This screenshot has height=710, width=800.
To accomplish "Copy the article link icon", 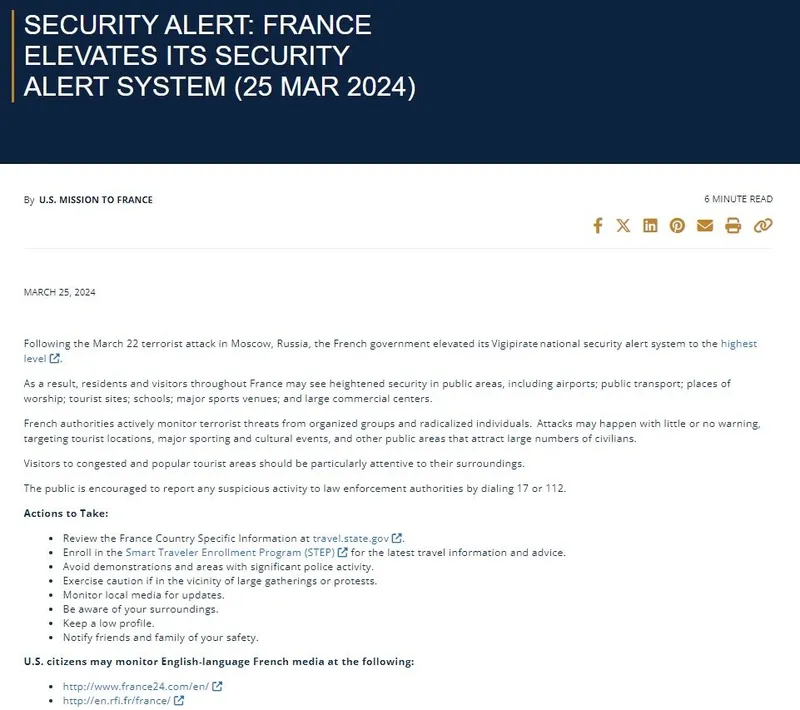I will click(x=763, y=226).
